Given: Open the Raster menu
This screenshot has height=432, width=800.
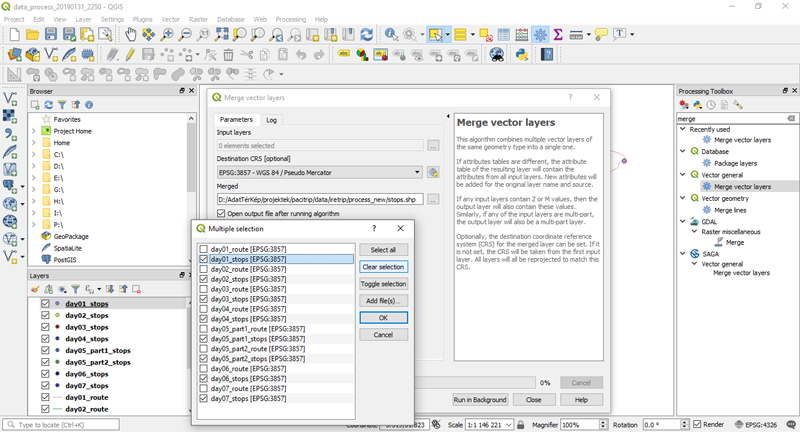Looking at the screenshot, I should (x=198, y=19).
